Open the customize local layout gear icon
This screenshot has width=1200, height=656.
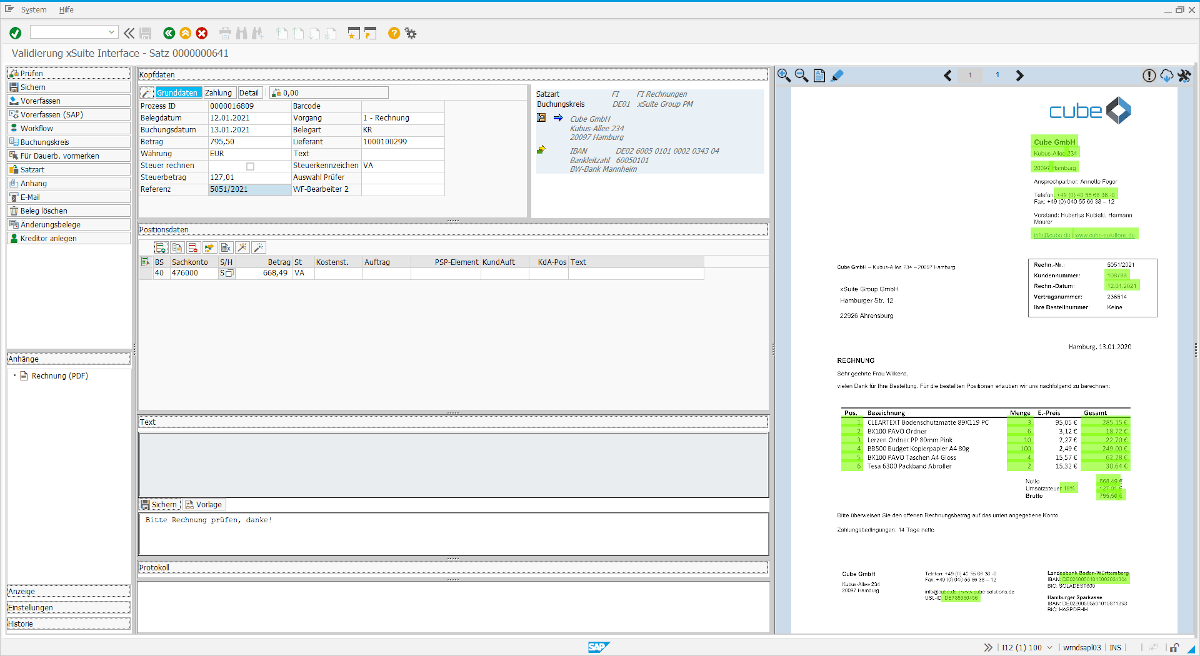pos(410,33)
